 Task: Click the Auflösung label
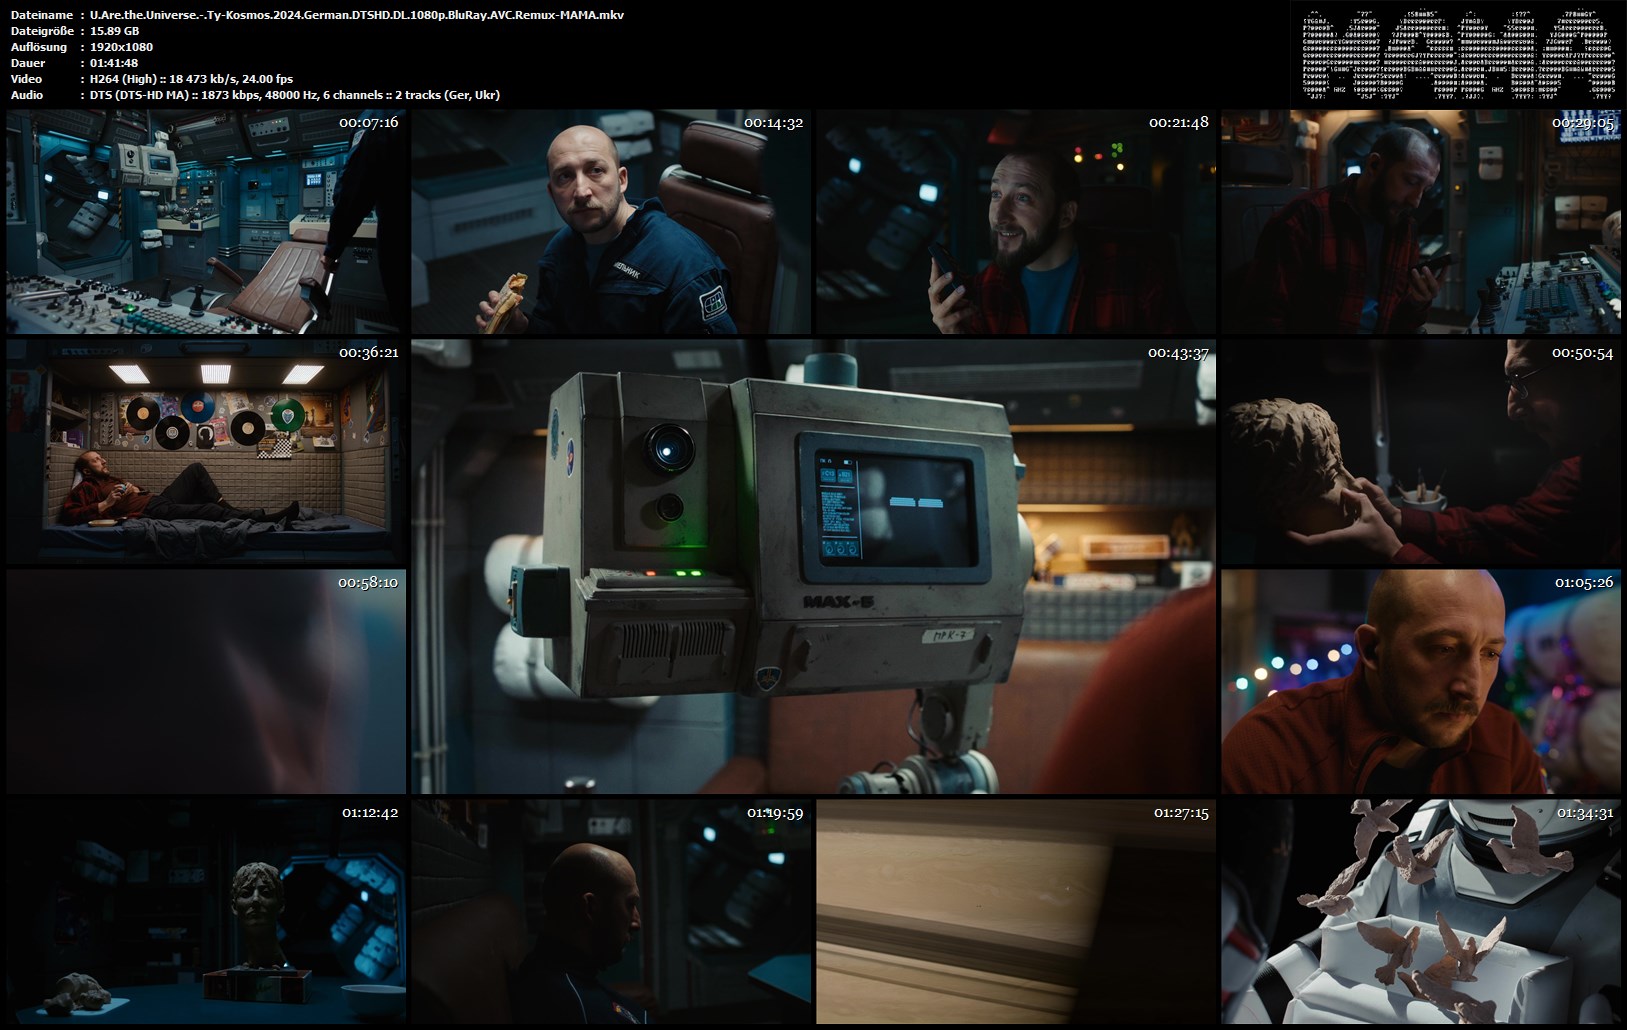39,47
